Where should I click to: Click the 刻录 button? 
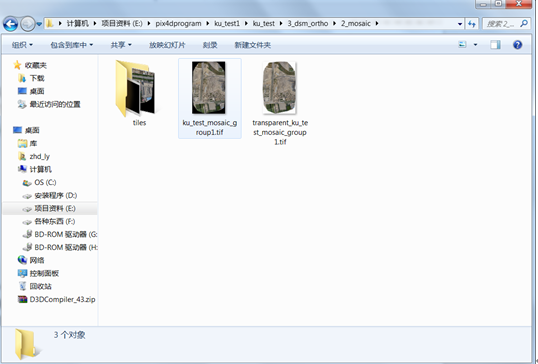point(210,45)
